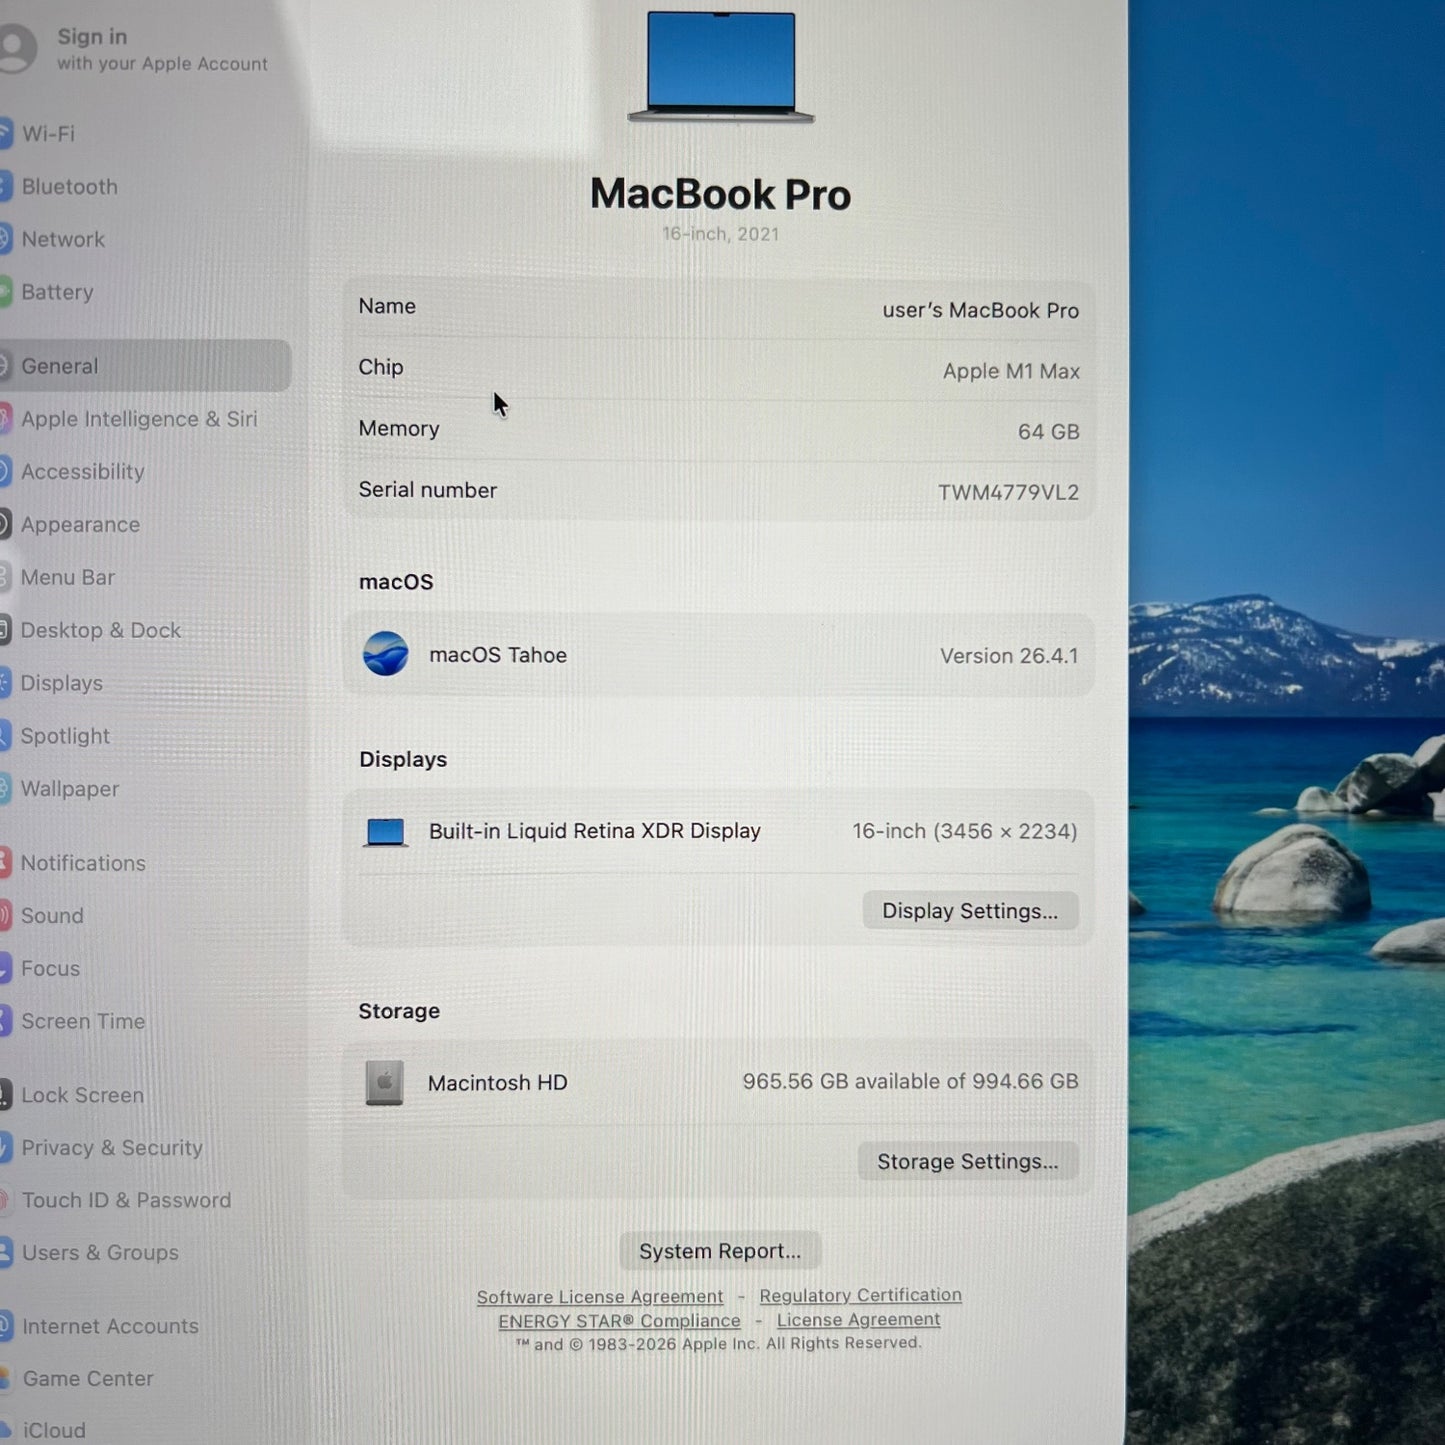This screenshot has height=1445, width=1445.
Task: Click the "Version 26.4.1" text
Action: coord(1009,657)
